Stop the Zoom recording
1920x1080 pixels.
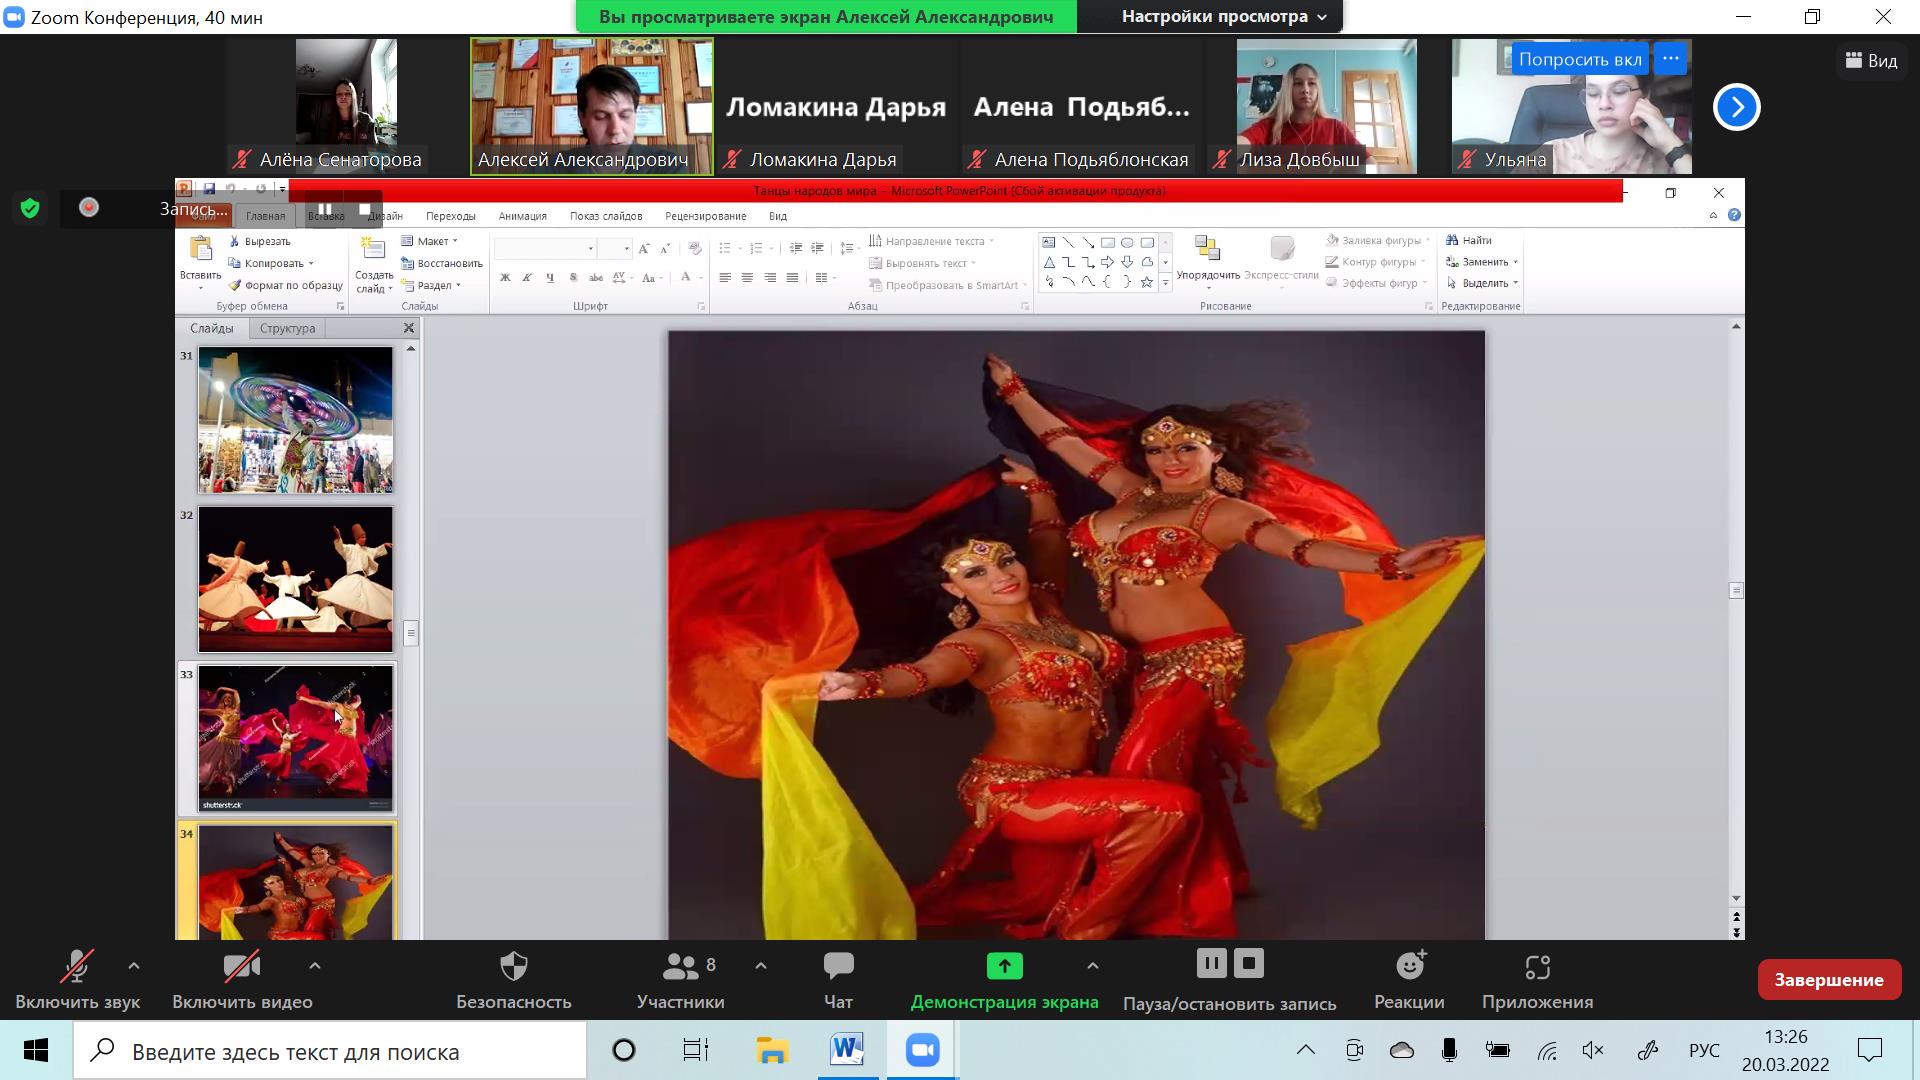point(1249,964)
